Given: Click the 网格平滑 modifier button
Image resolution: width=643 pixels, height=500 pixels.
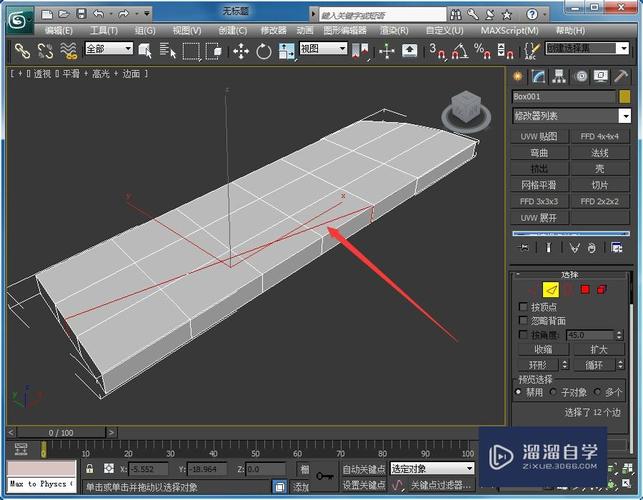Looking at the screenshot, I should [x=540, y=185].
